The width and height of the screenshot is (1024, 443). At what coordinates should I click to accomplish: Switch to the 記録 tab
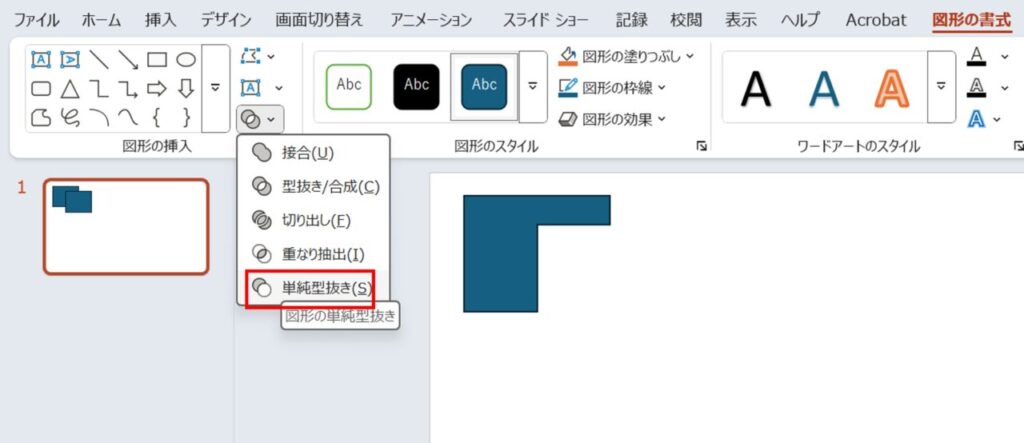[632, 20]
